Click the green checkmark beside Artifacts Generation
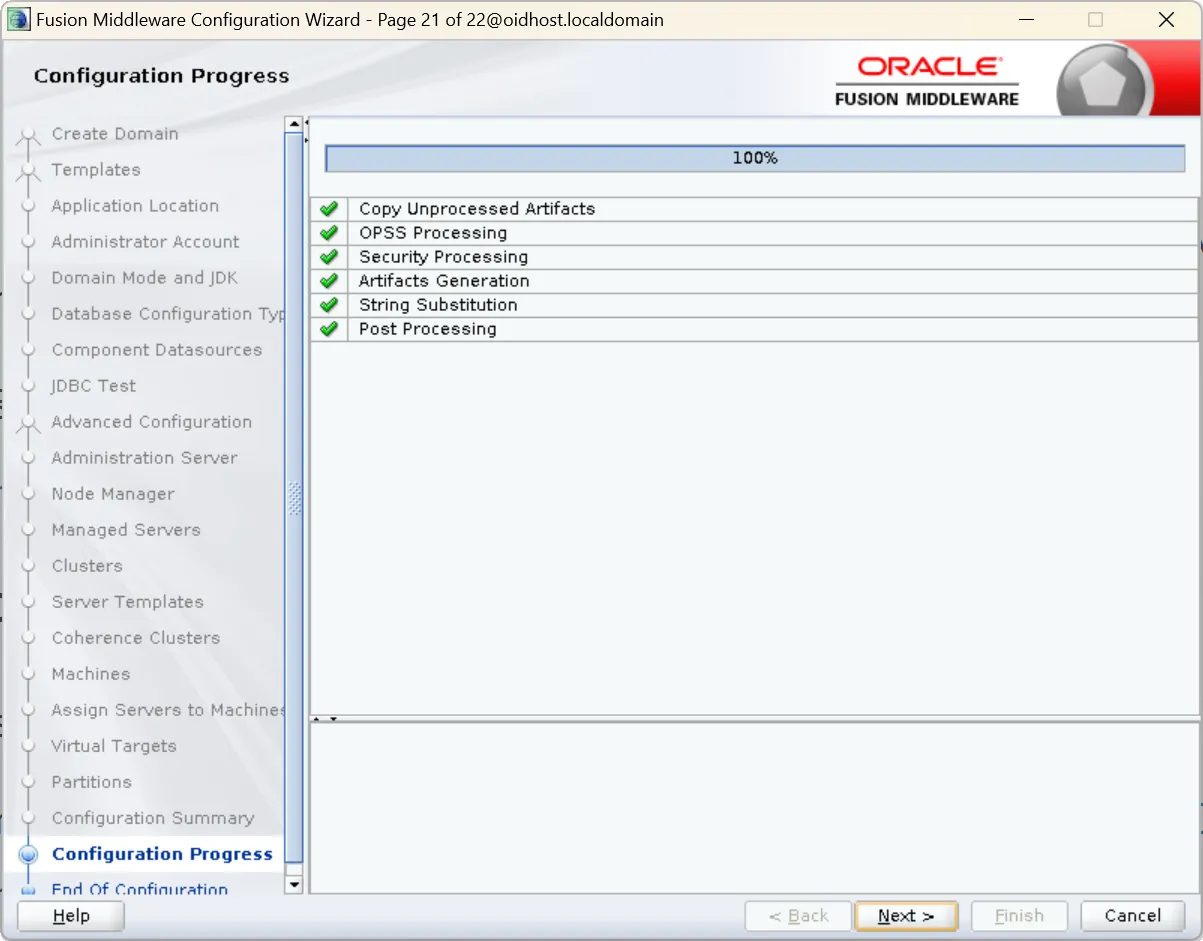This screenshot has height=941, width=1203. click(x=328, y=281)
